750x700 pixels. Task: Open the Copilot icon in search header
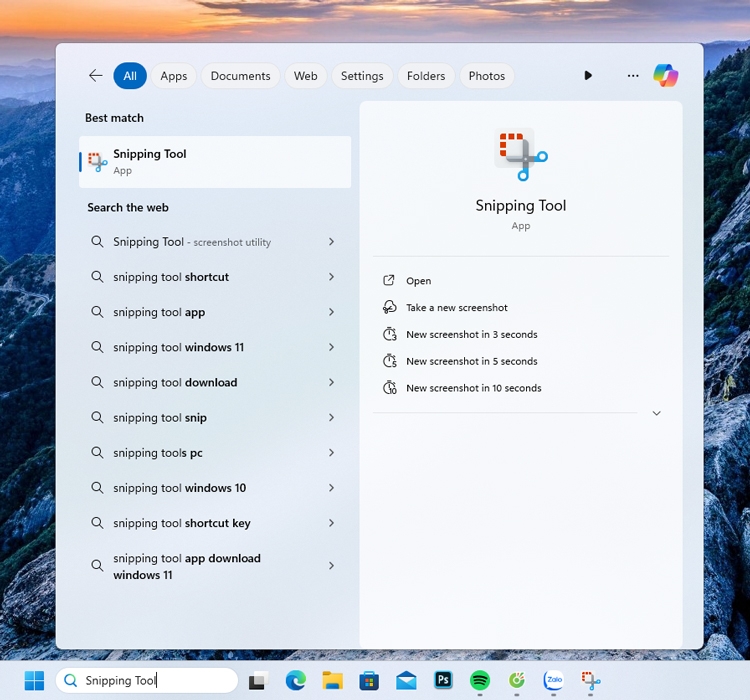(x=665, y=76)
